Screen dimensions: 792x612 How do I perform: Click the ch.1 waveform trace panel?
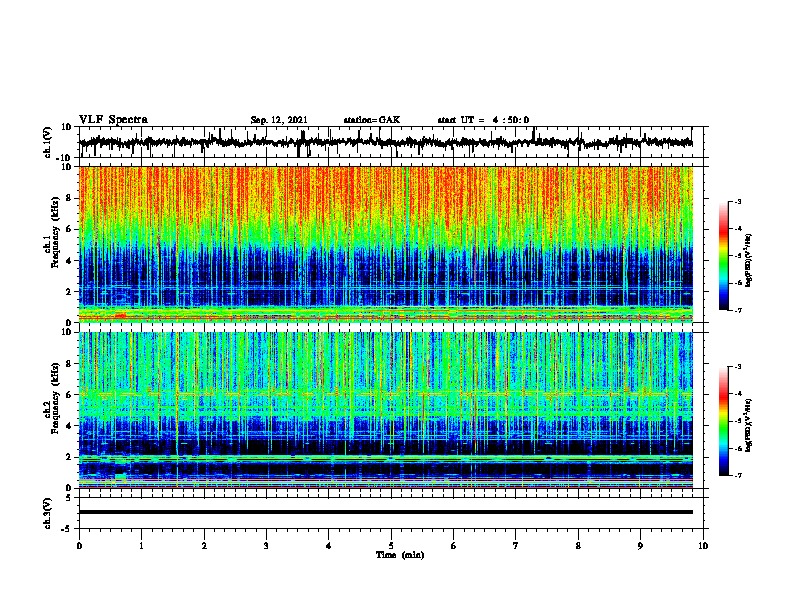(x=393, y=142)
